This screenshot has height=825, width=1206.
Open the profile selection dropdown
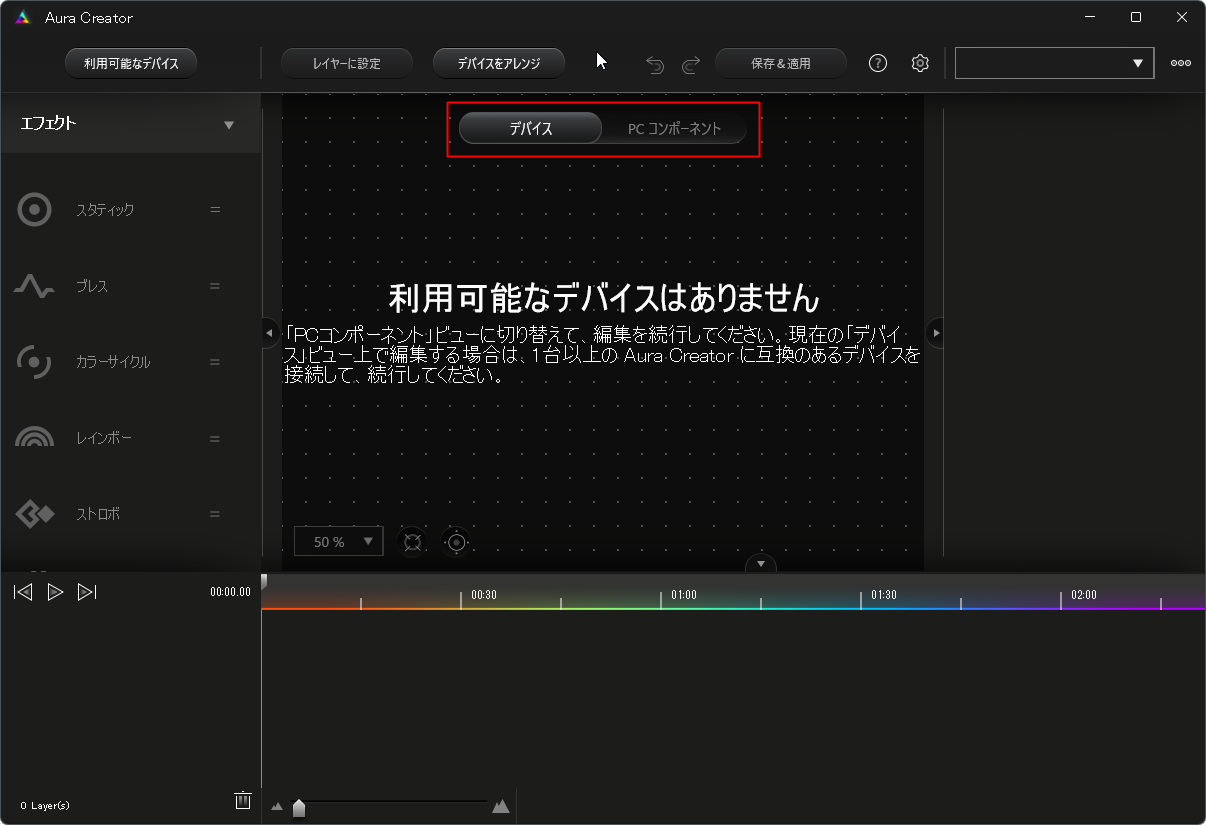click(1054, 63)
